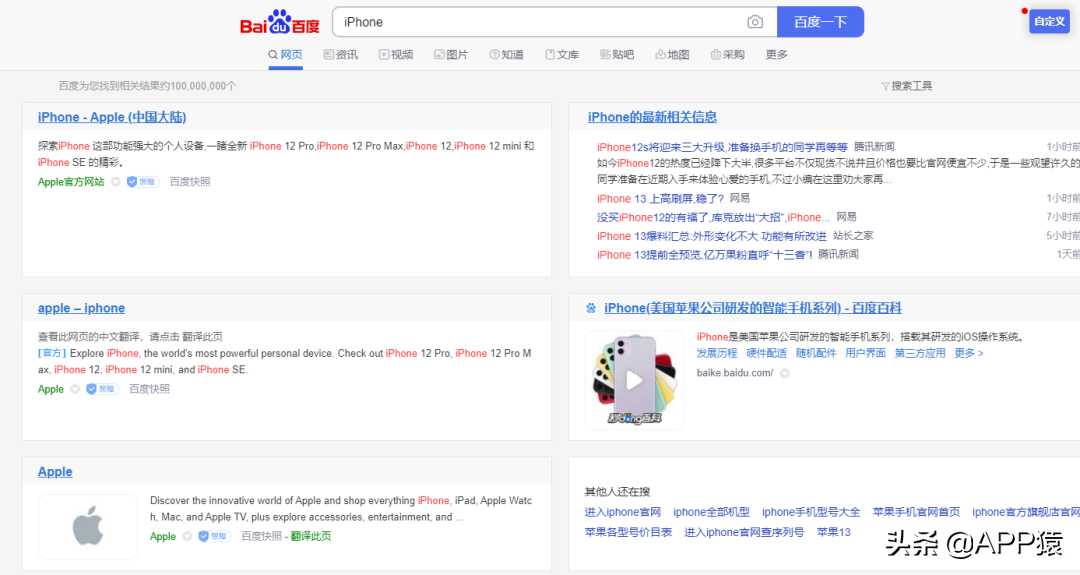Open 用户界面 baike section
This screenshot has width=1080, height=575.
[x=865, y=353]
